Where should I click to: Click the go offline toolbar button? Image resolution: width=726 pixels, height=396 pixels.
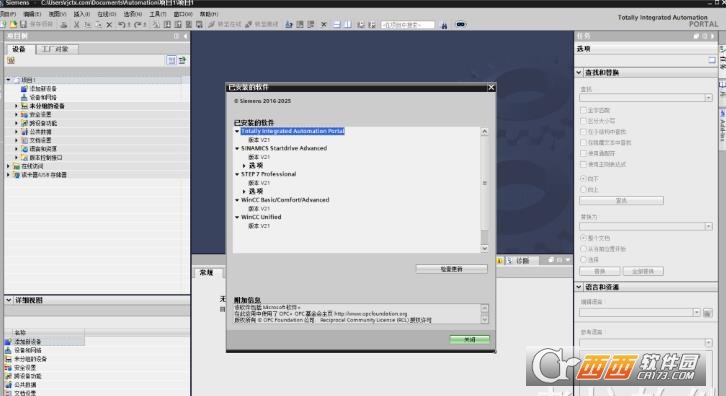point(262,24)
